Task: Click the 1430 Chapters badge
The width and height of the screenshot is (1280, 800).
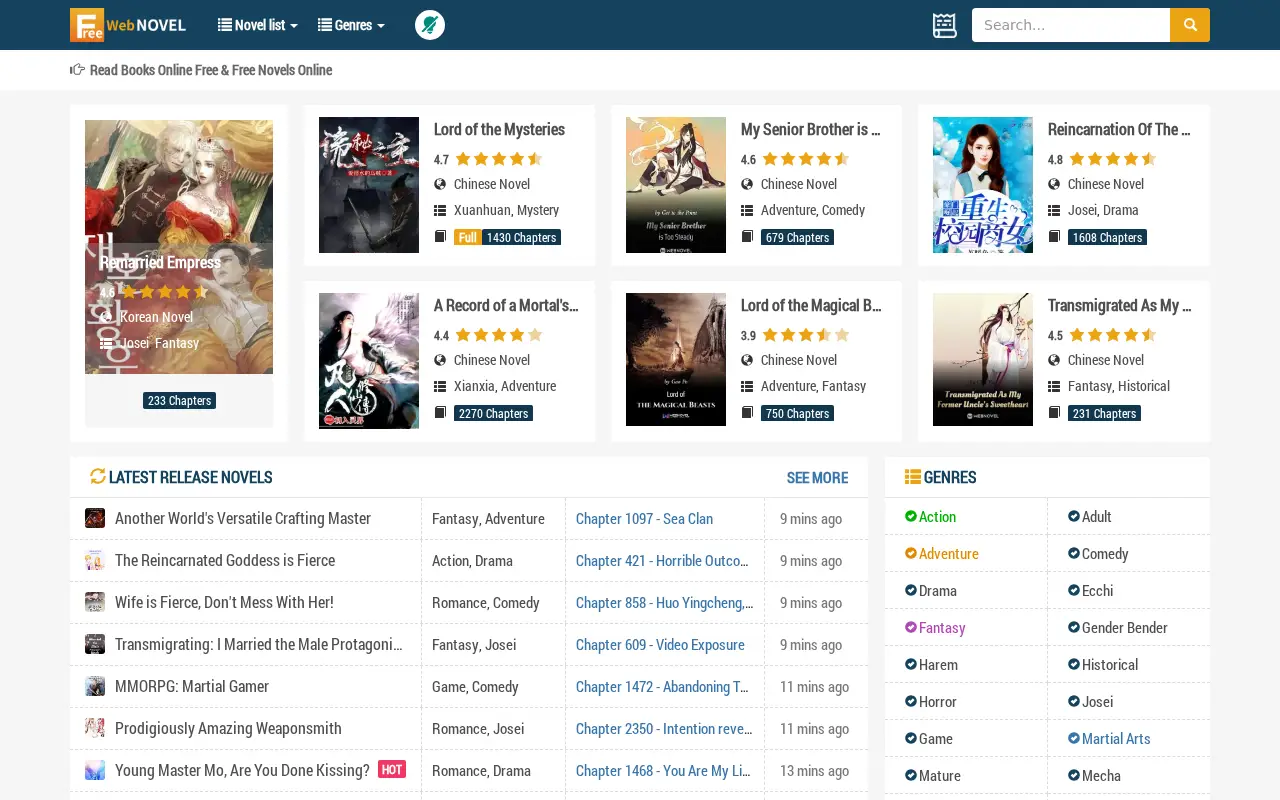Action: [521, 237]
